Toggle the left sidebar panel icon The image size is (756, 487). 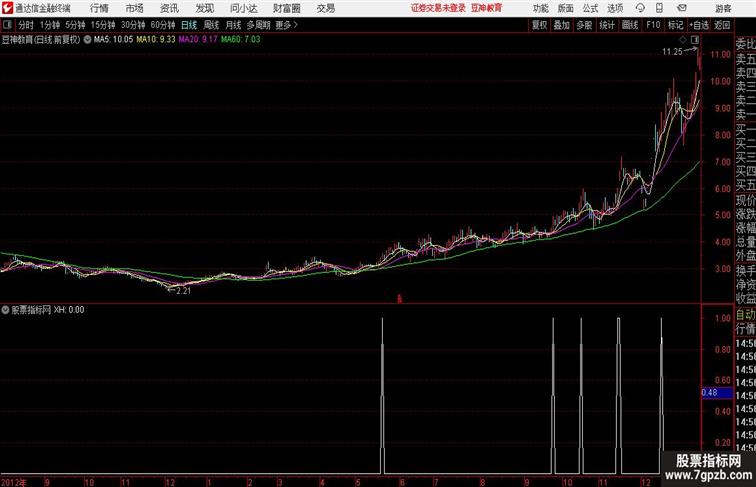[8, 25]
